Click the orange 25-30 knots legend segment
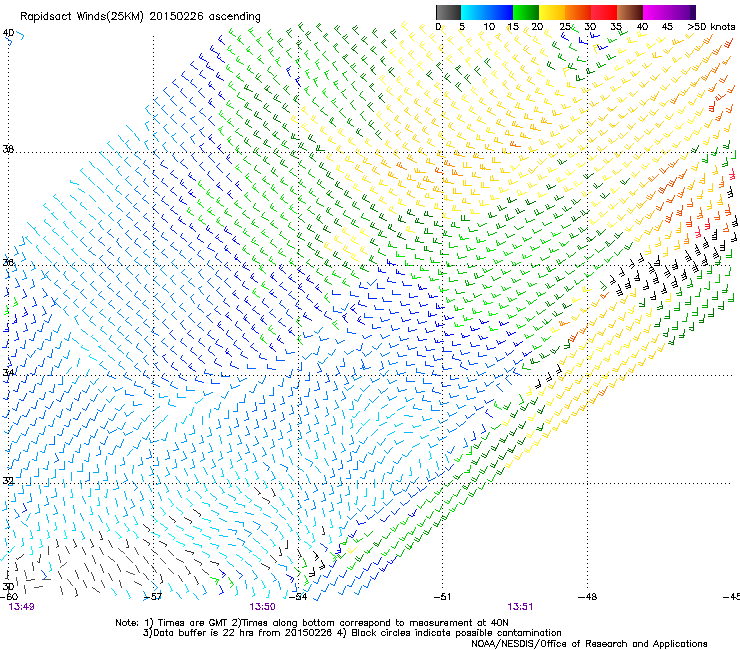Screen dimensions: 740x650 (x=578, y=12)
